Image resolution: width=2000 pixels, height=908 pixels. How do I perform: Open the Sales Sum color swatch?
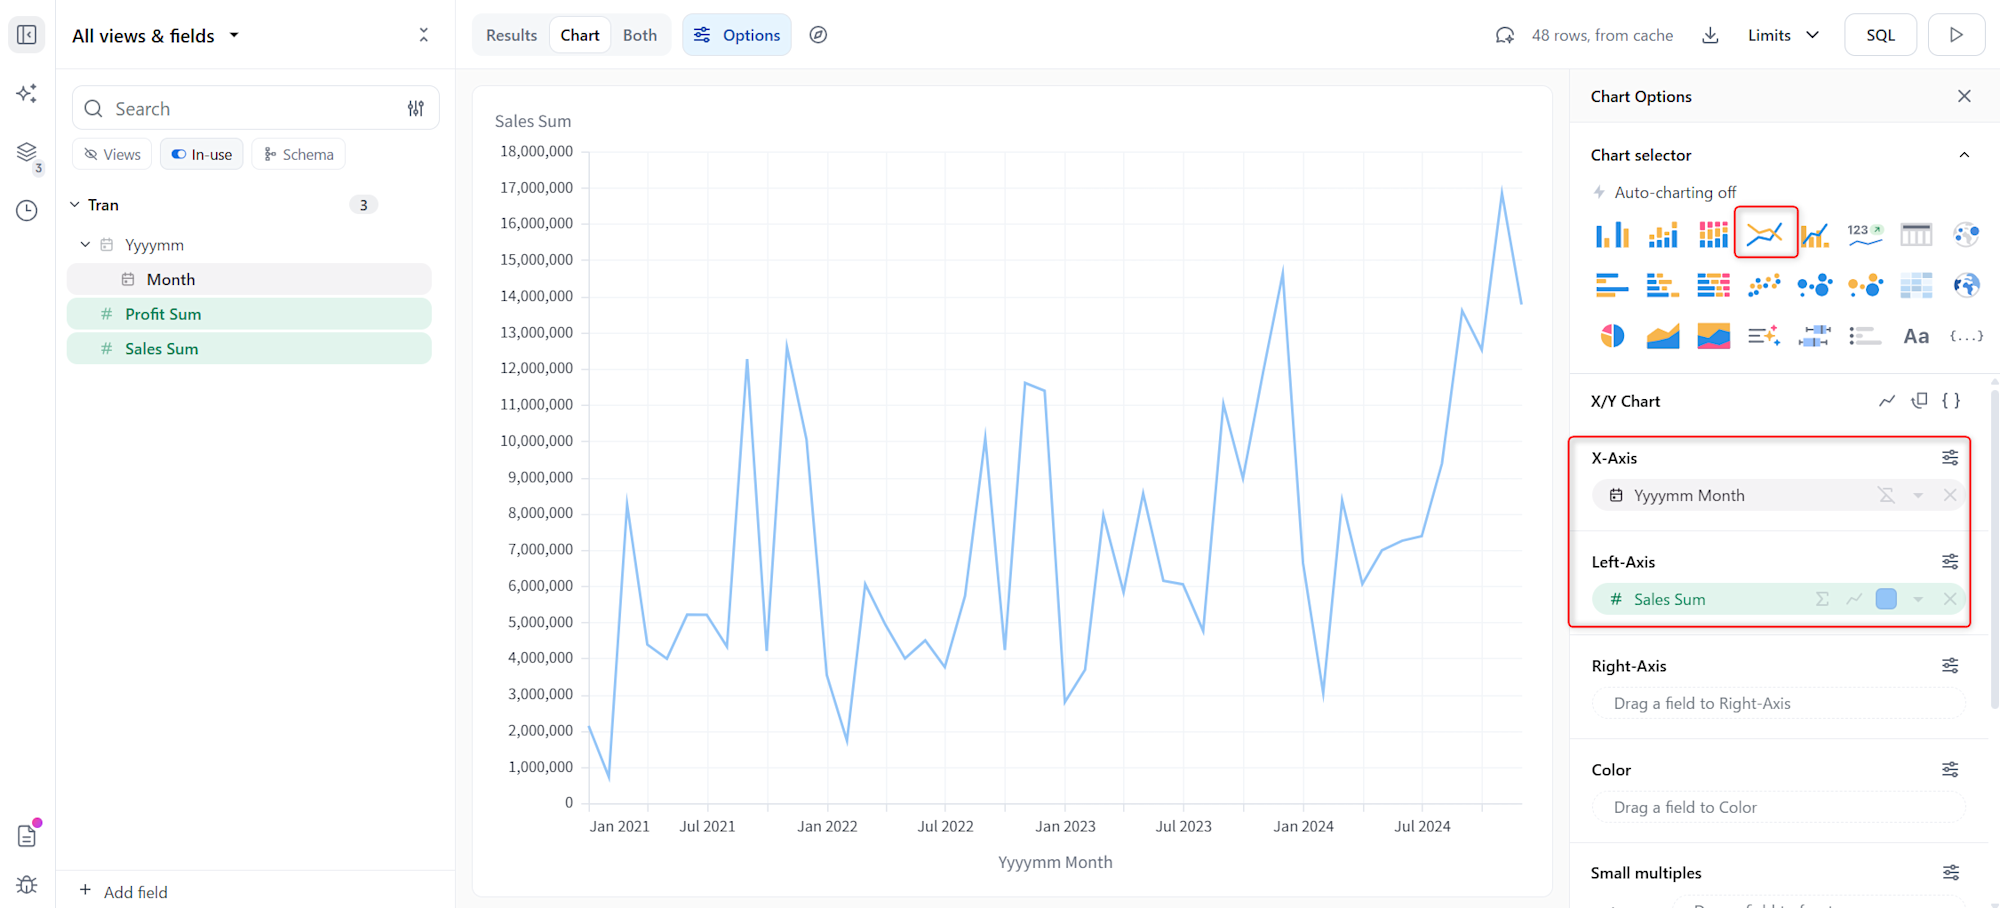pyautogui.click(x=1886, y=599)
